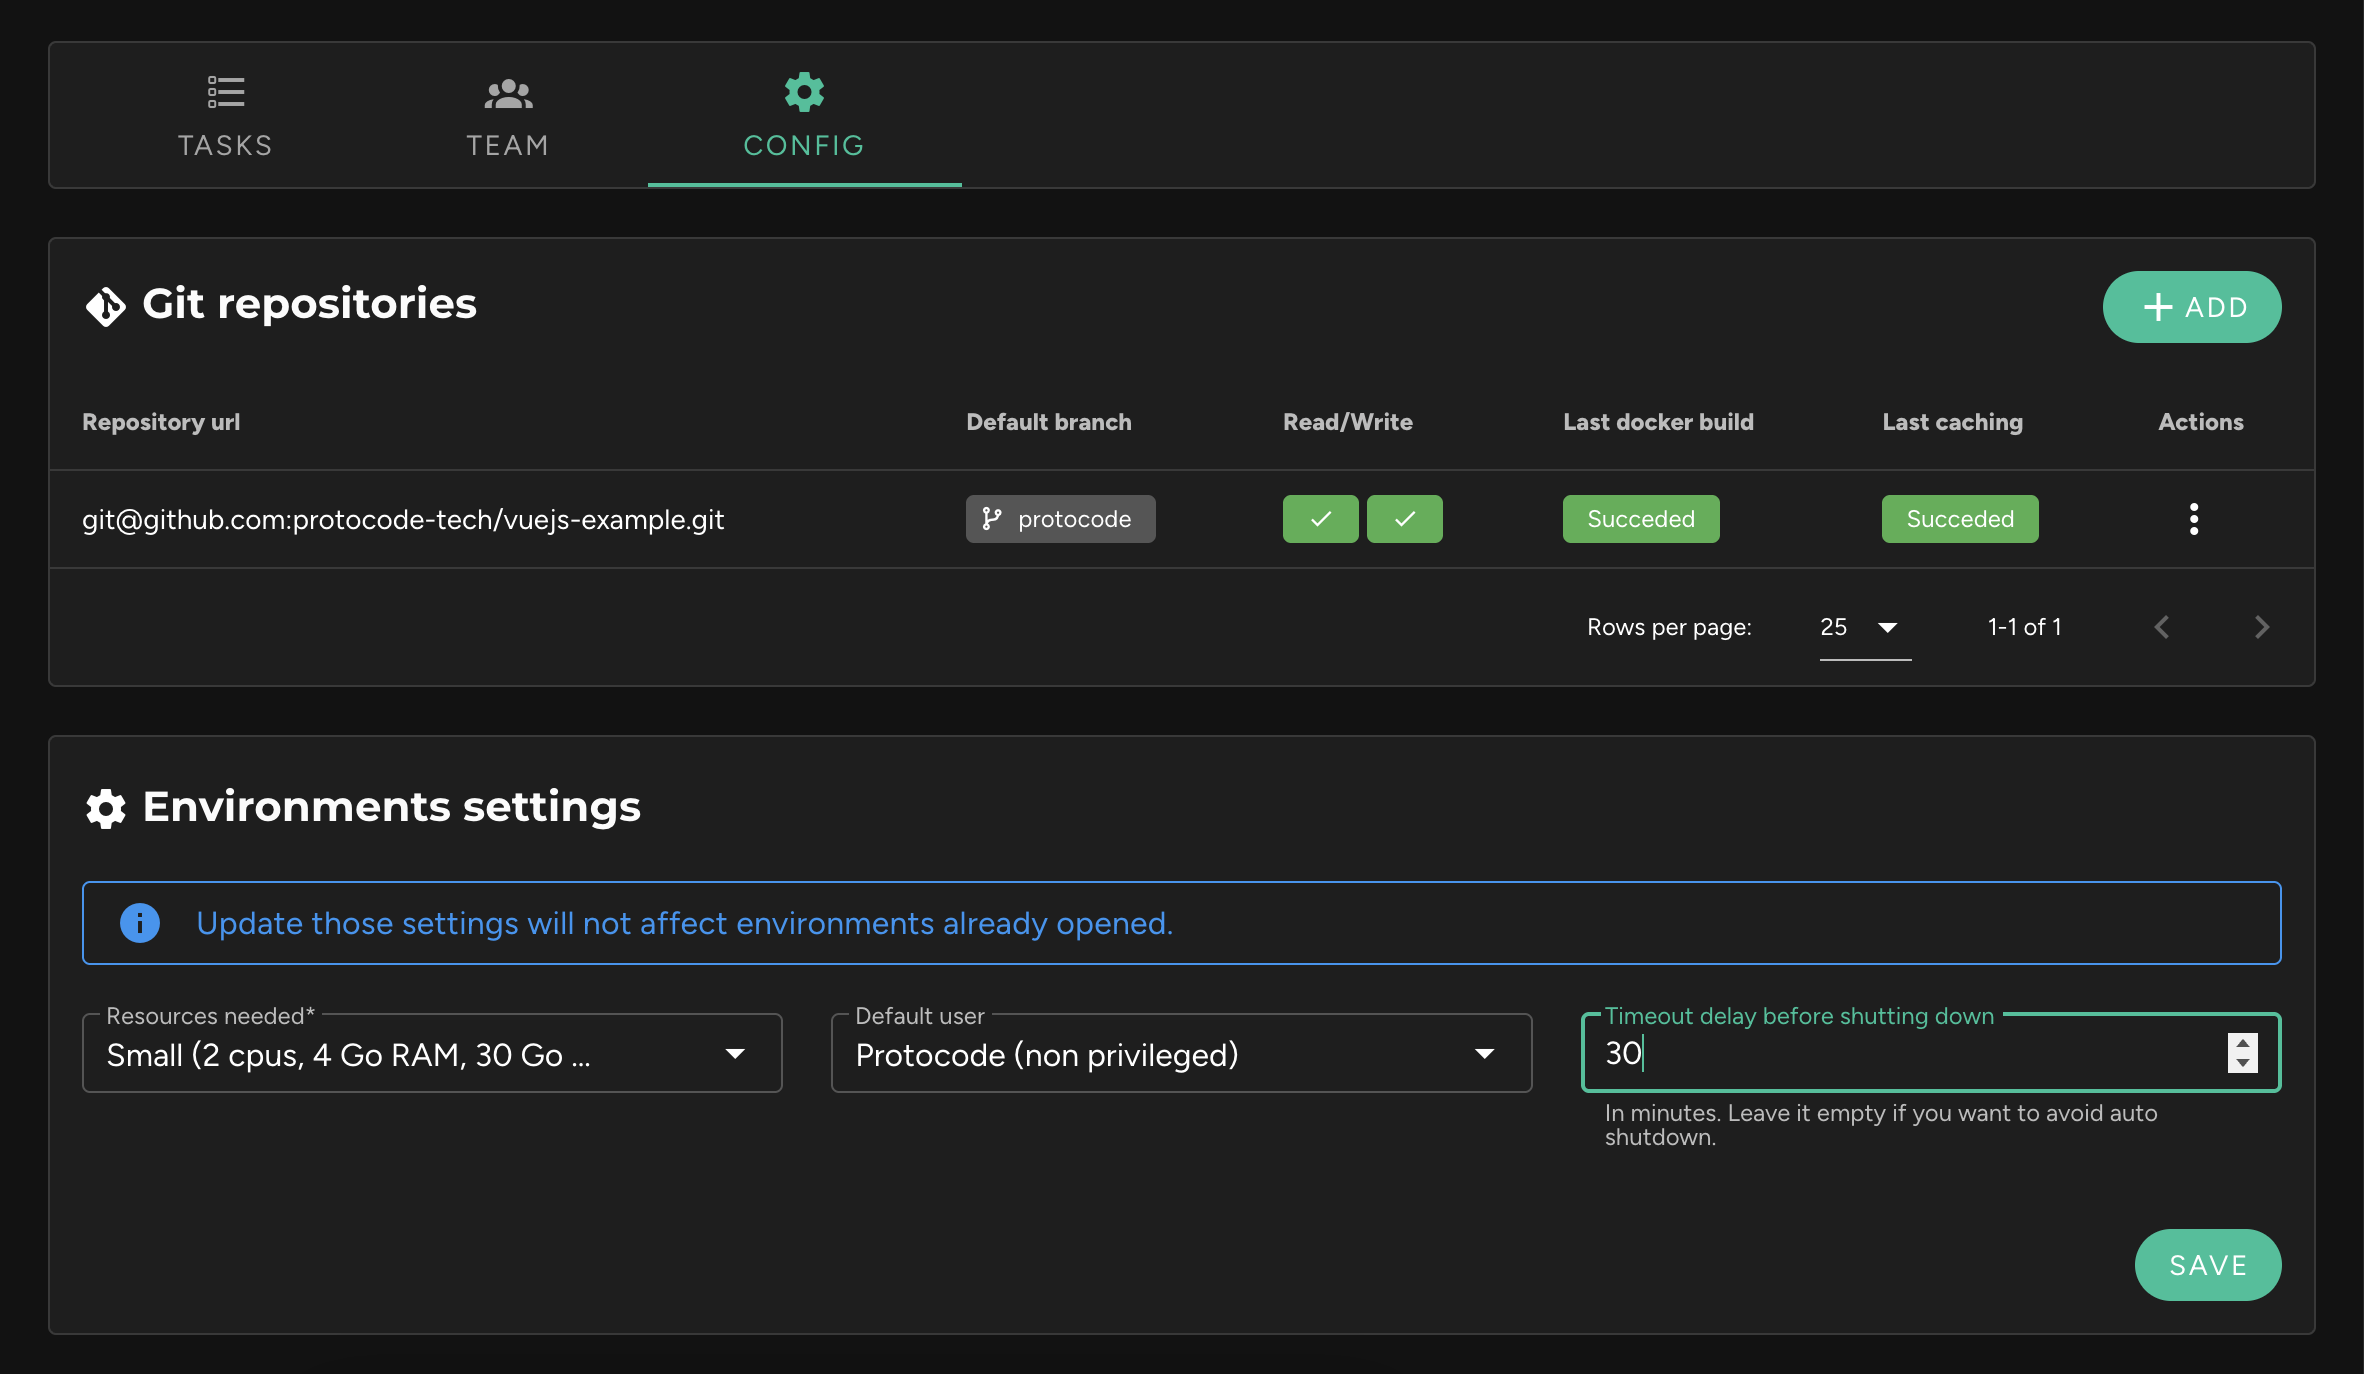Save the environment settings
The width and height of the screenshot is (2364, 1374).
tap(2208, 1265)
